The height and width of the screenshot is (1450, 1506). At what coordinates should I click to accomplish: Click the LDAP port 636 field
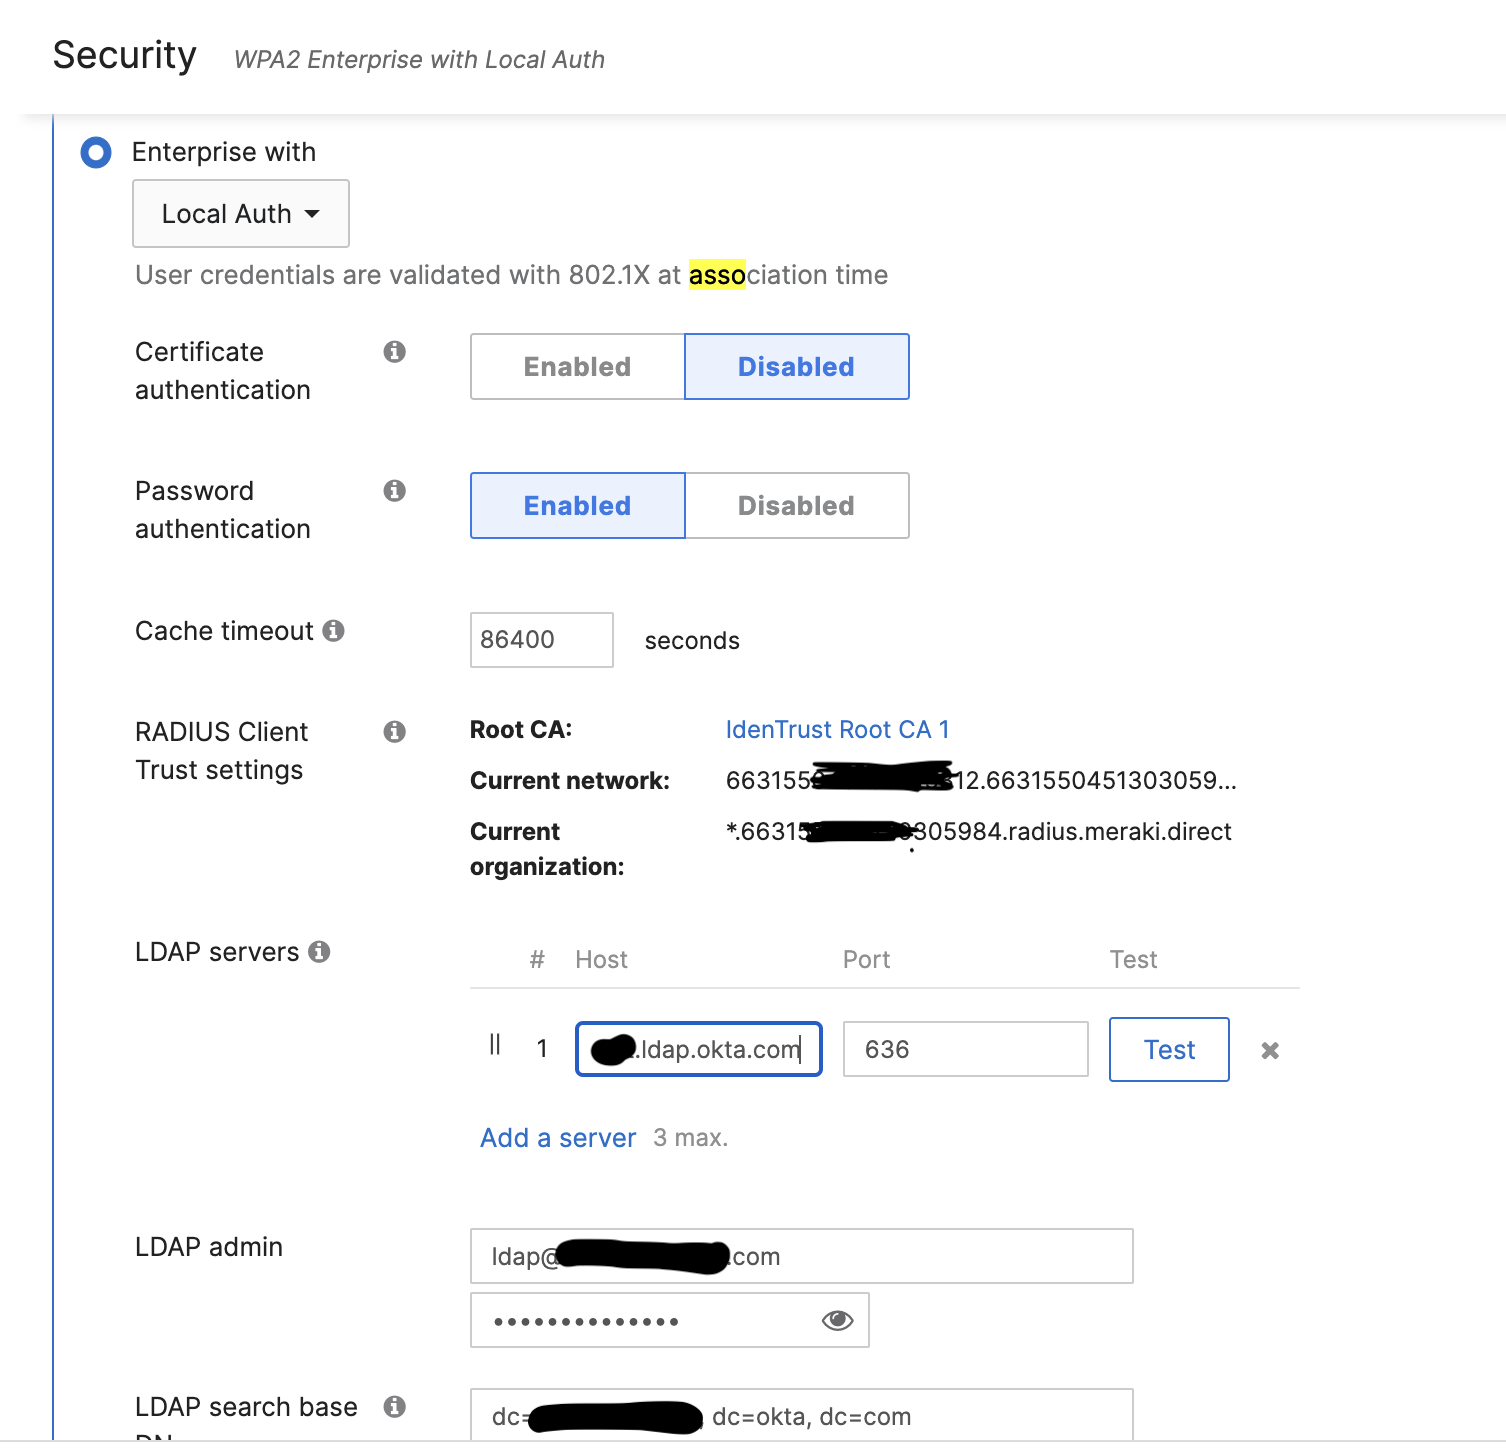click(965, 1049)
